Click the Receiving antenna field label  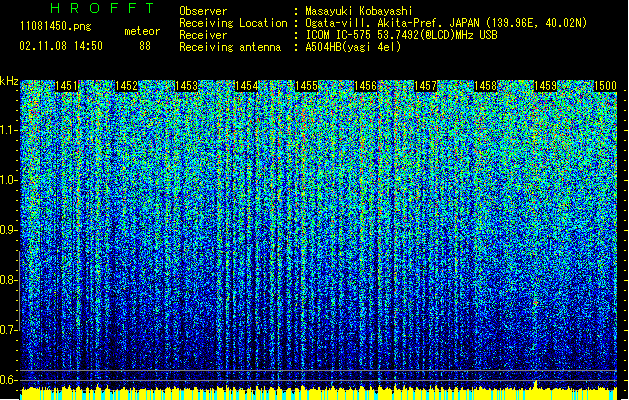click(x=230, y=47)
